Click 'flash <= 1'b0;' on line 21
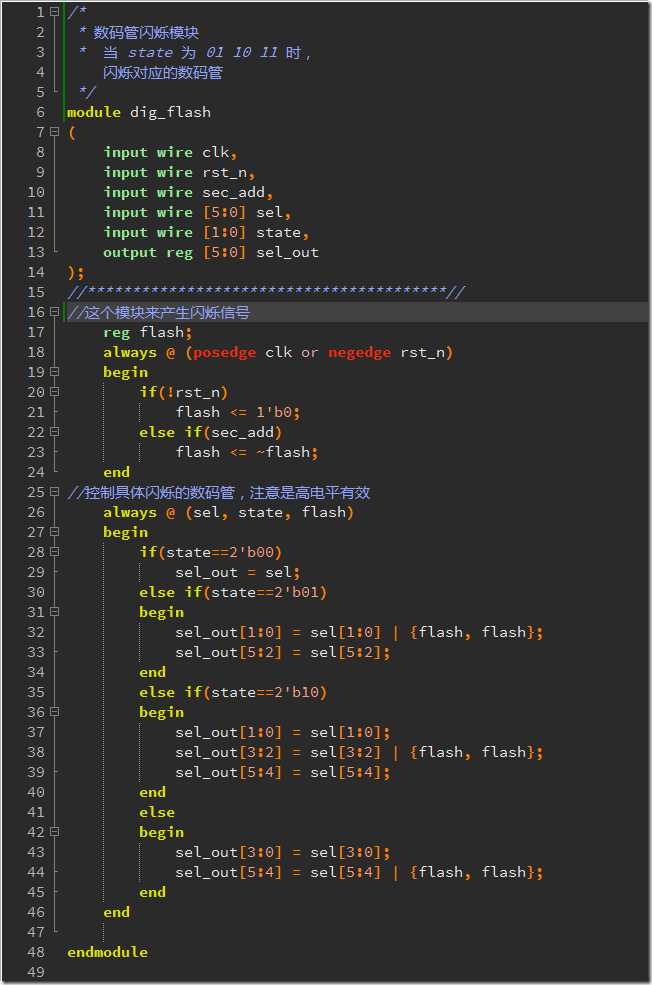Image resolution: width=652 pixels, height=985 pixels. 238,413
